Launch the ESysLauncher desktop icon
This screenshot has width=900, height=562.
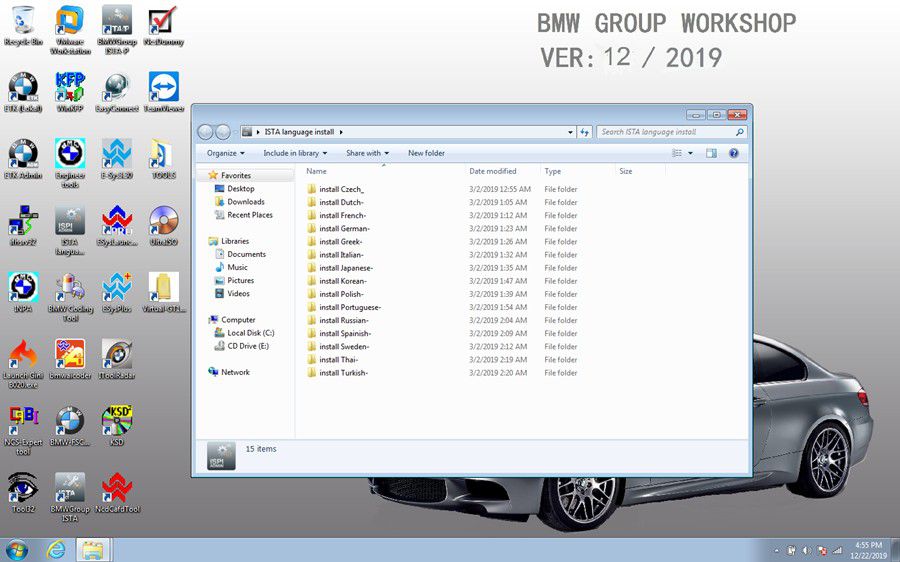(117, 226)
